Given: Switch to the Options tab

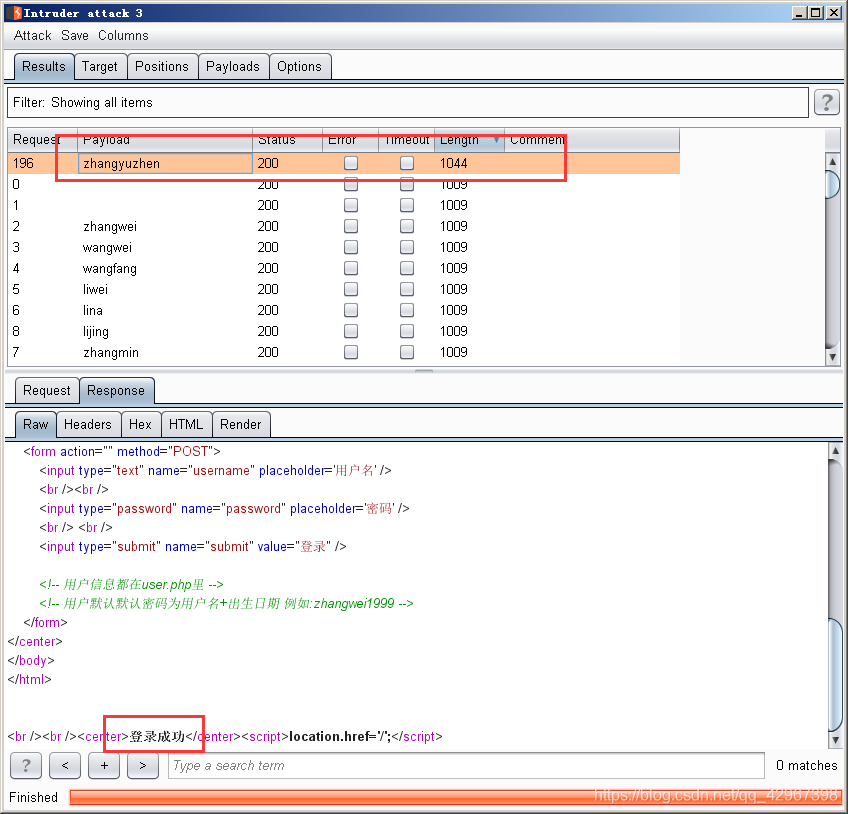Looking at the screenshot, I should coord(300,67).
